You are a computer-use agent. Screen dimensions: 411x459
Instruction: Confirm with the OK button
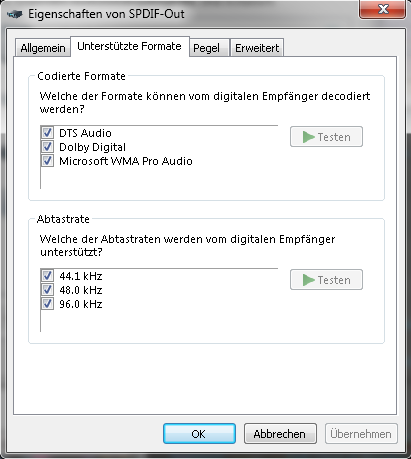199,434
